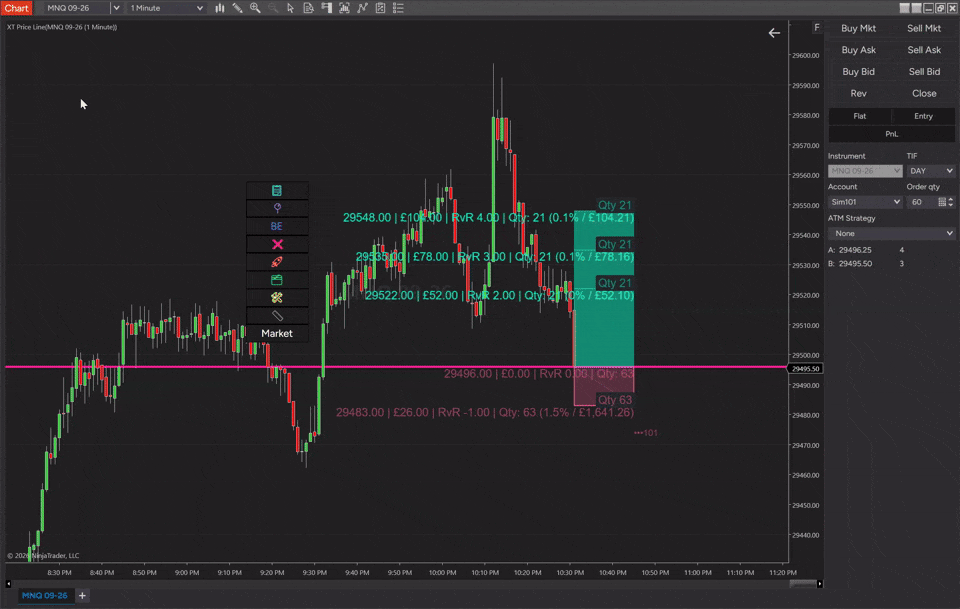Click the list icon at toolbar end
The width and height of the screenshot is (960, 609).
pos(398,8)
